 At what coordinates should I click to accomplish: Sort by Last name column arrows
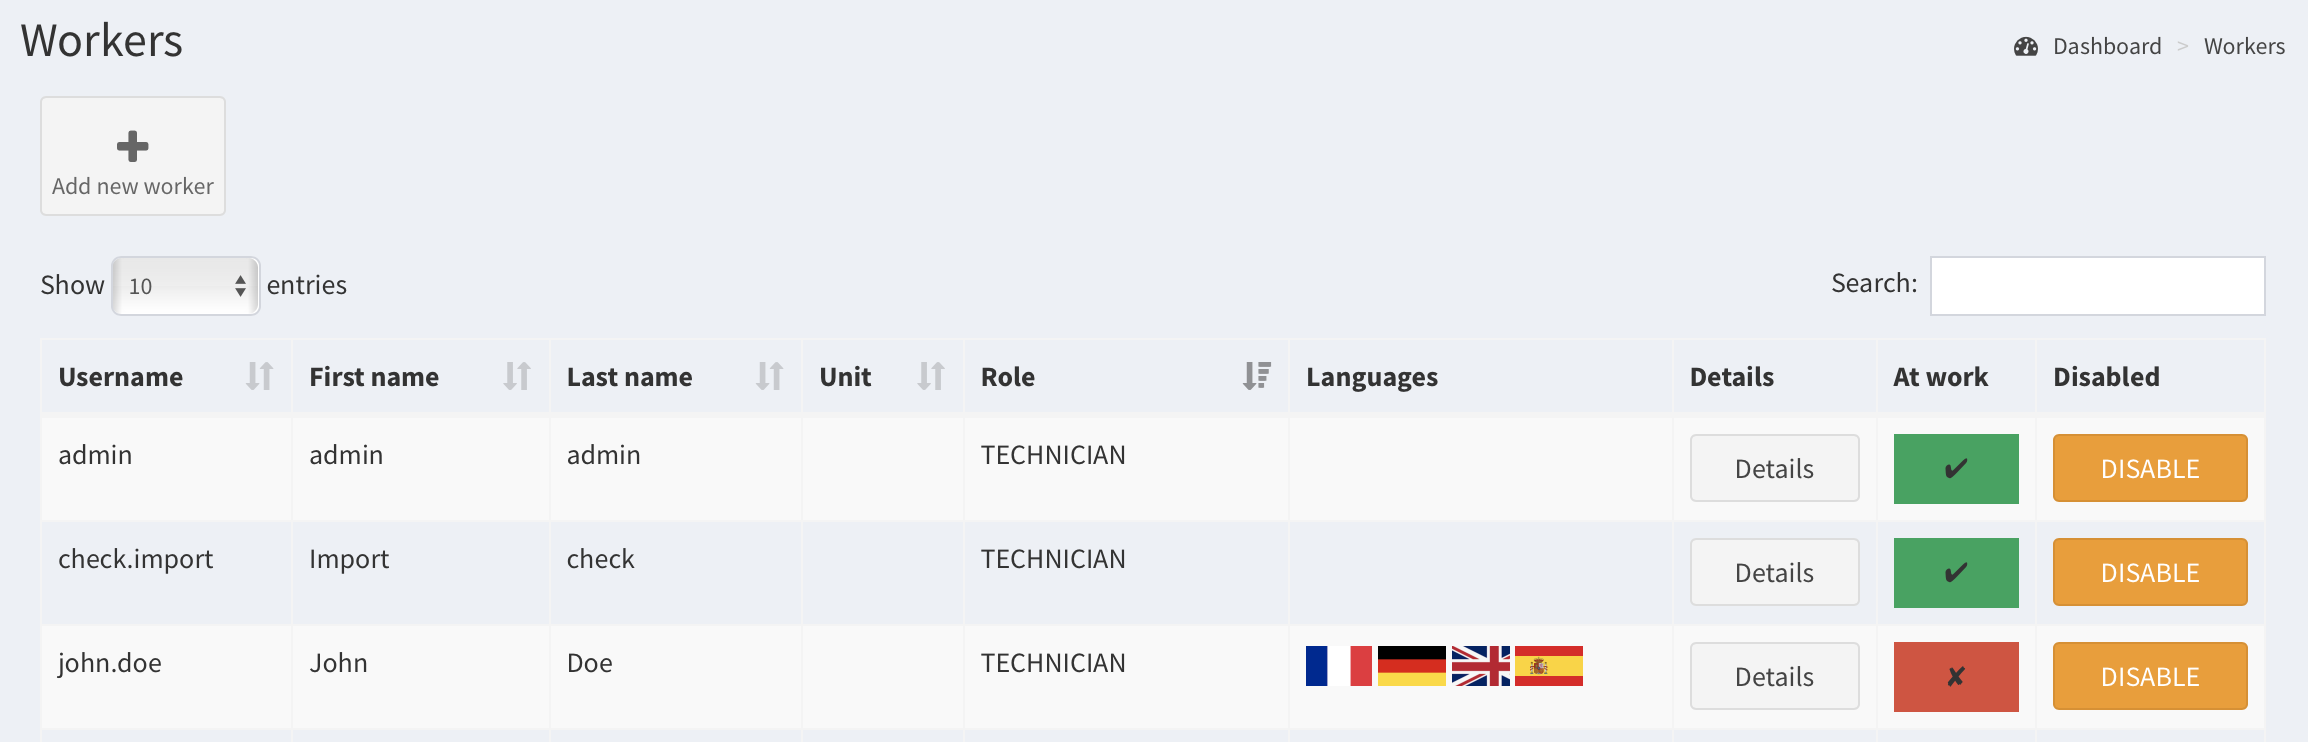pyautogui.click(x=769, y=376)
